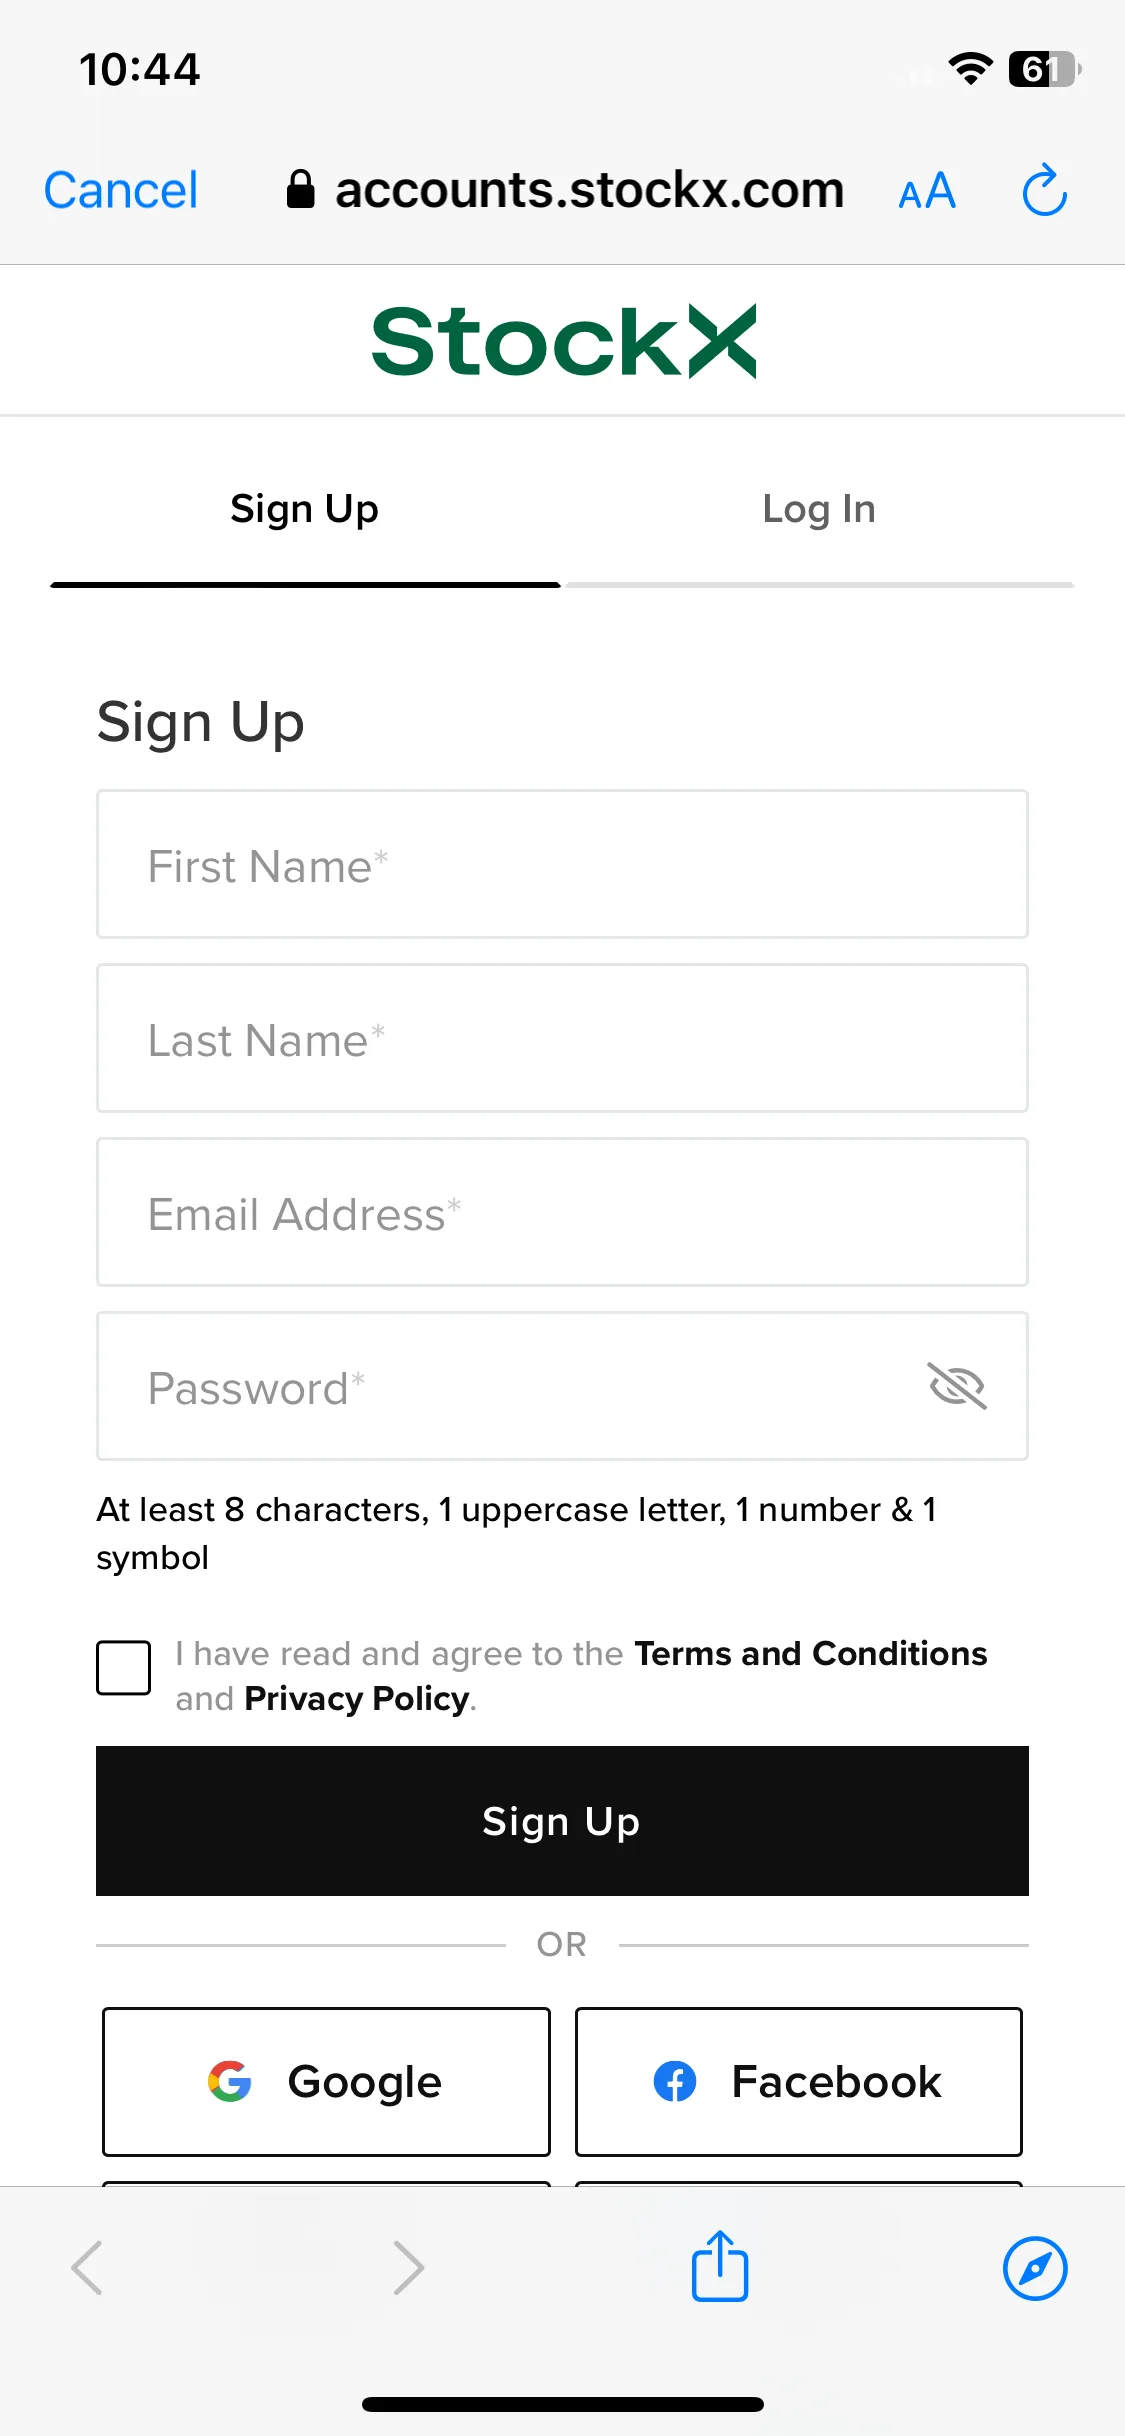1125x2436 pixels.
Task: Open the AA text size menu
Action: (927, 191)
